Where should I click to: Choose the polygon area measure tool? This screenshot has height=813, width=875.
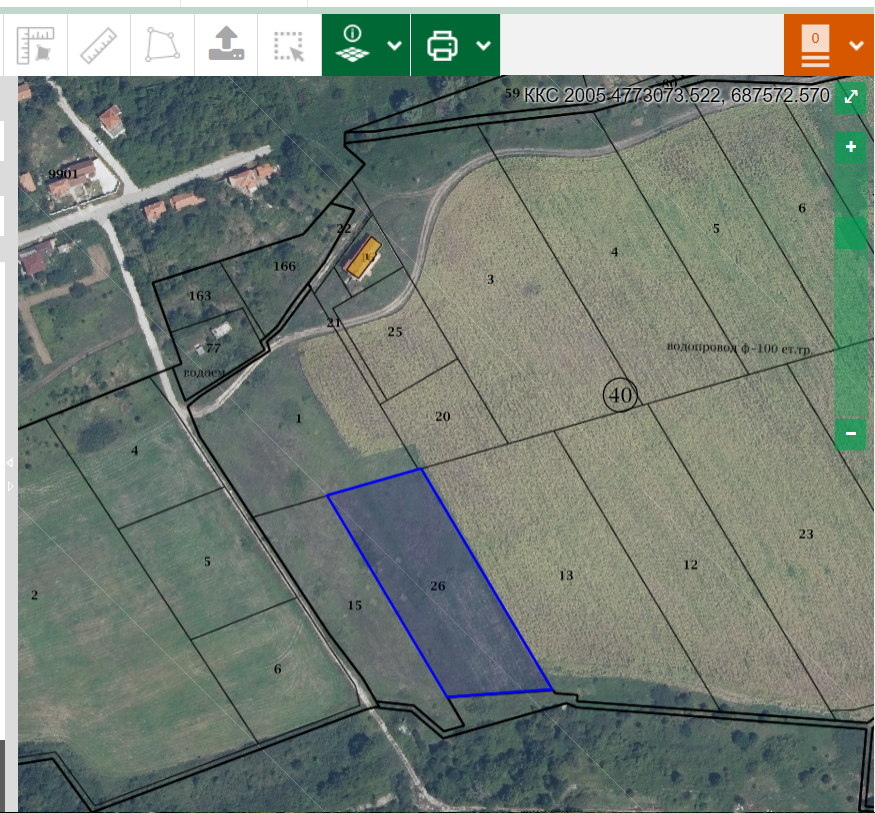[x=162, y=45]
